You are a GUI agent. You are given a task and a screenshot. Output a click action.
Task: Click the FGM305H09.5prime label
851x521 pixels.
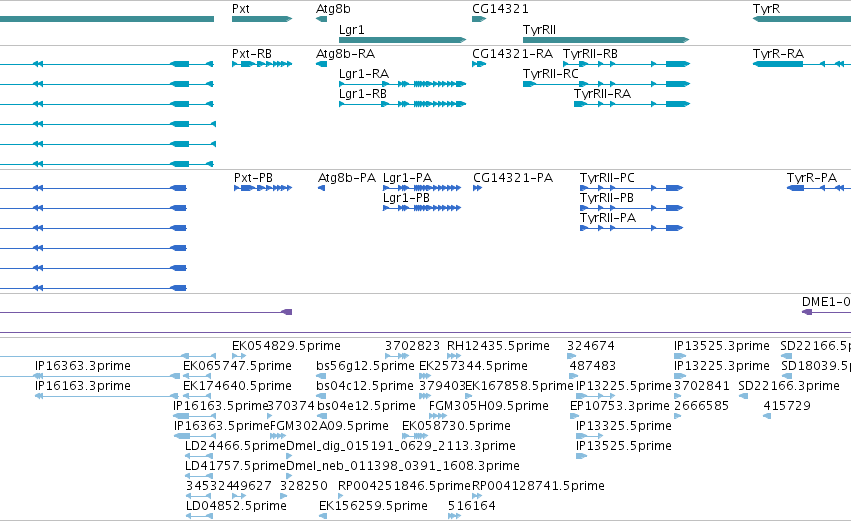(488, 406)
